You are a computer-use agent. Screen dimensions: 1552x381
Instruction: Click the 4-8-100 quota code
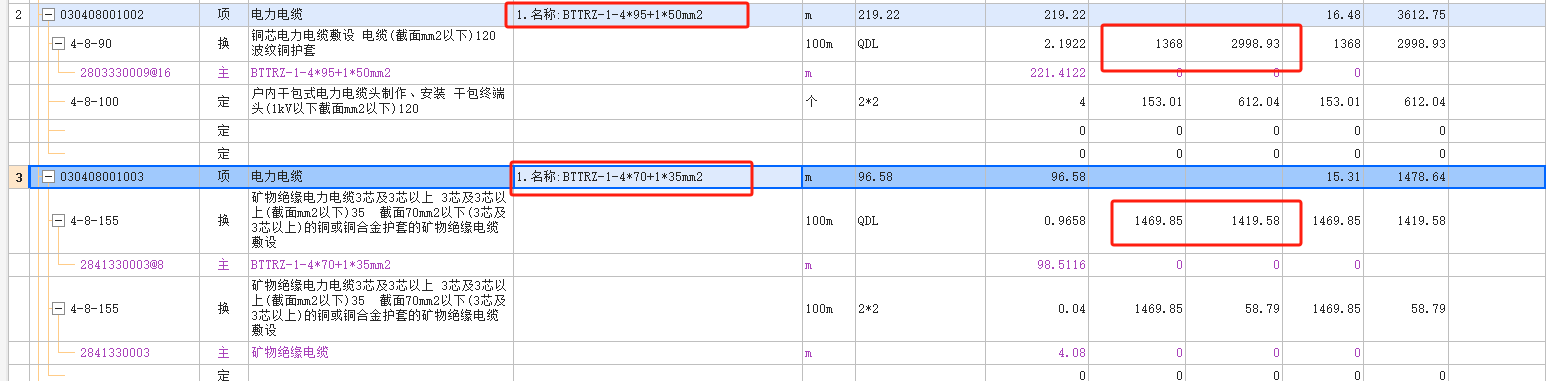[94, 102]
